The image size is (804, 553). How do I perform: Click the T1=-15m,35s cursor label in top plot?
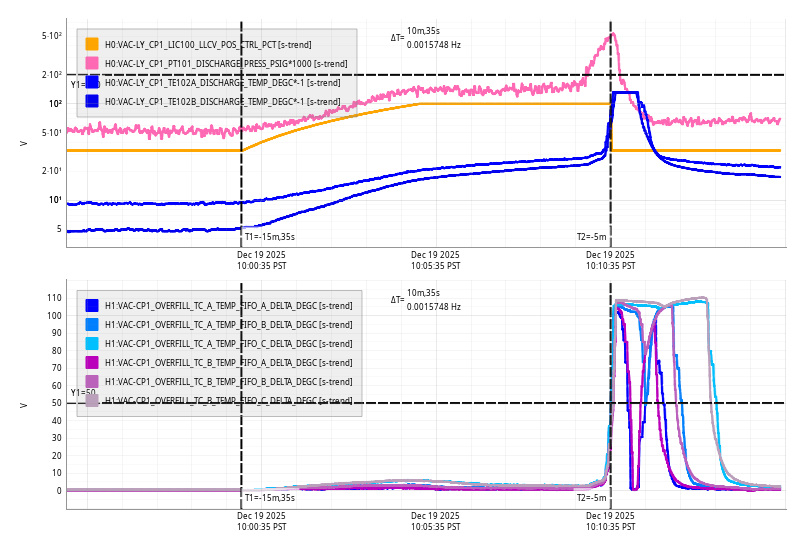270,237
